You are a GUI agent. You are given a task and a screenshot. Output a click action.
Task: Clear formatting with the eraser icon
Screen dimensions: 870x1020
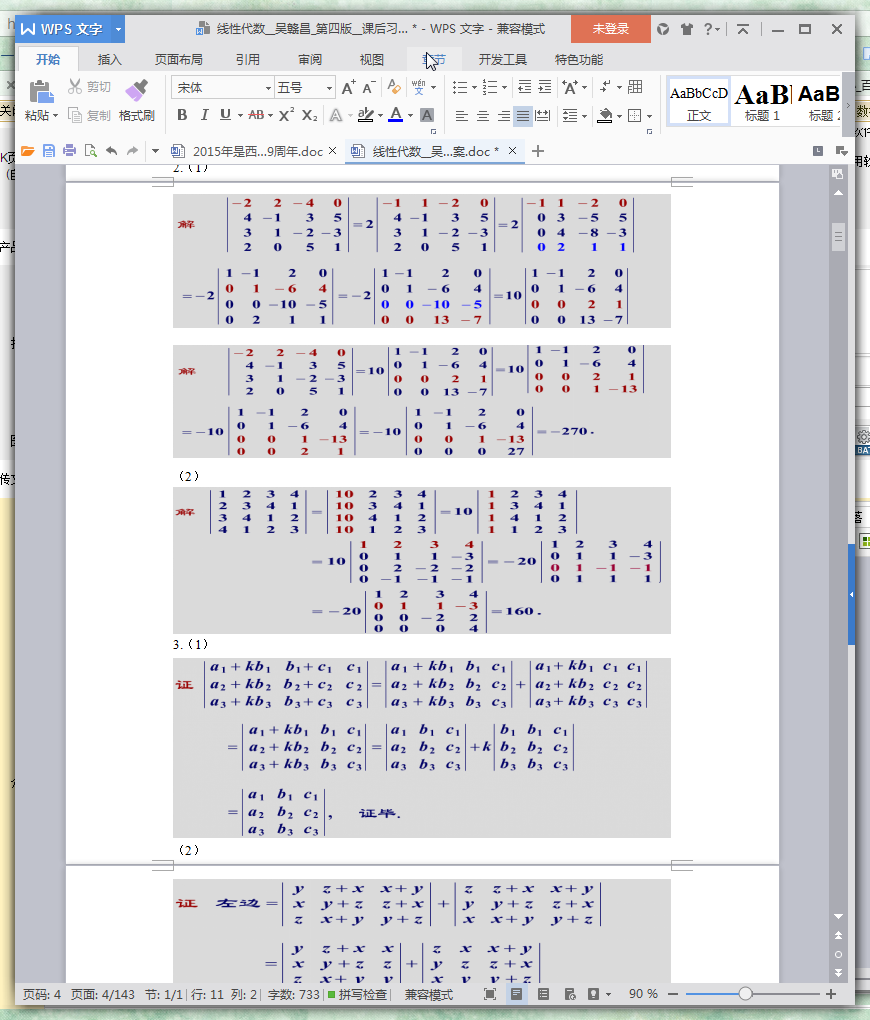(394, 87)
